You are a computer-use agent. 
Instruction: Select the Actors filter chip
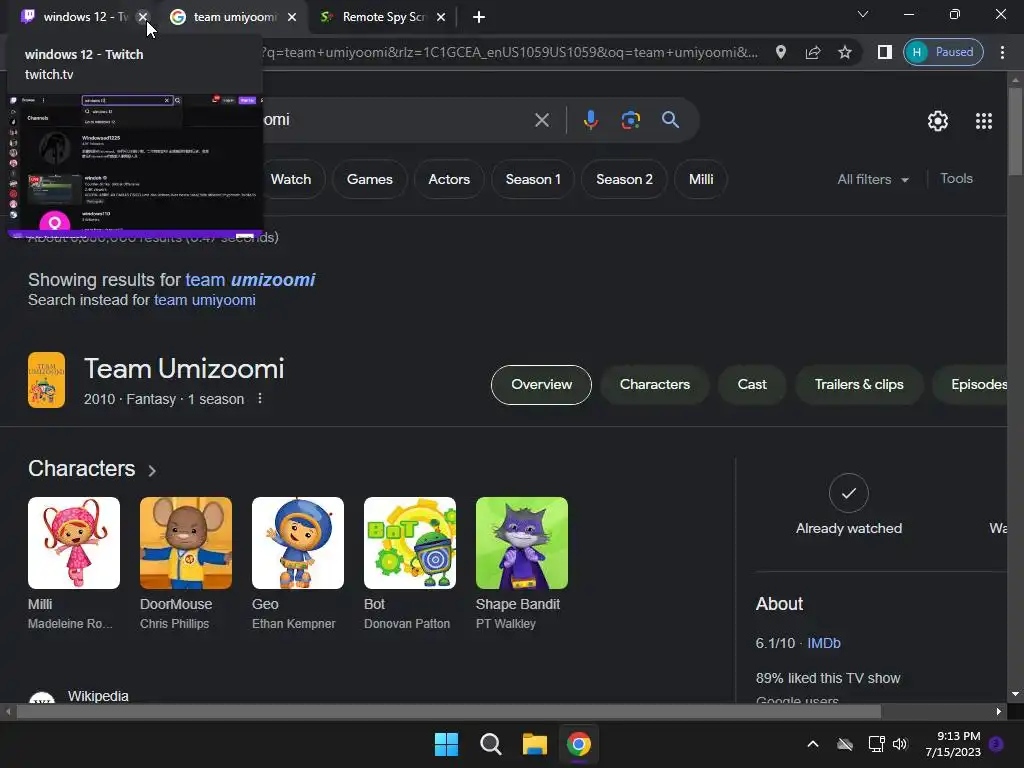449,180
